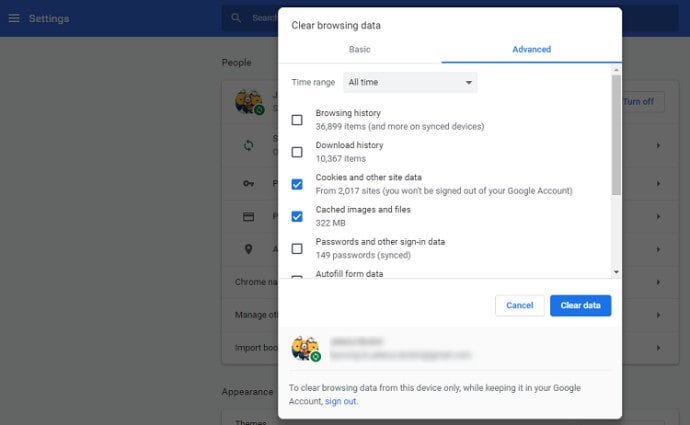Click the search magnifier icon
Image resolution: width=690 pixels, height=425 pixels.
(236, 18)
